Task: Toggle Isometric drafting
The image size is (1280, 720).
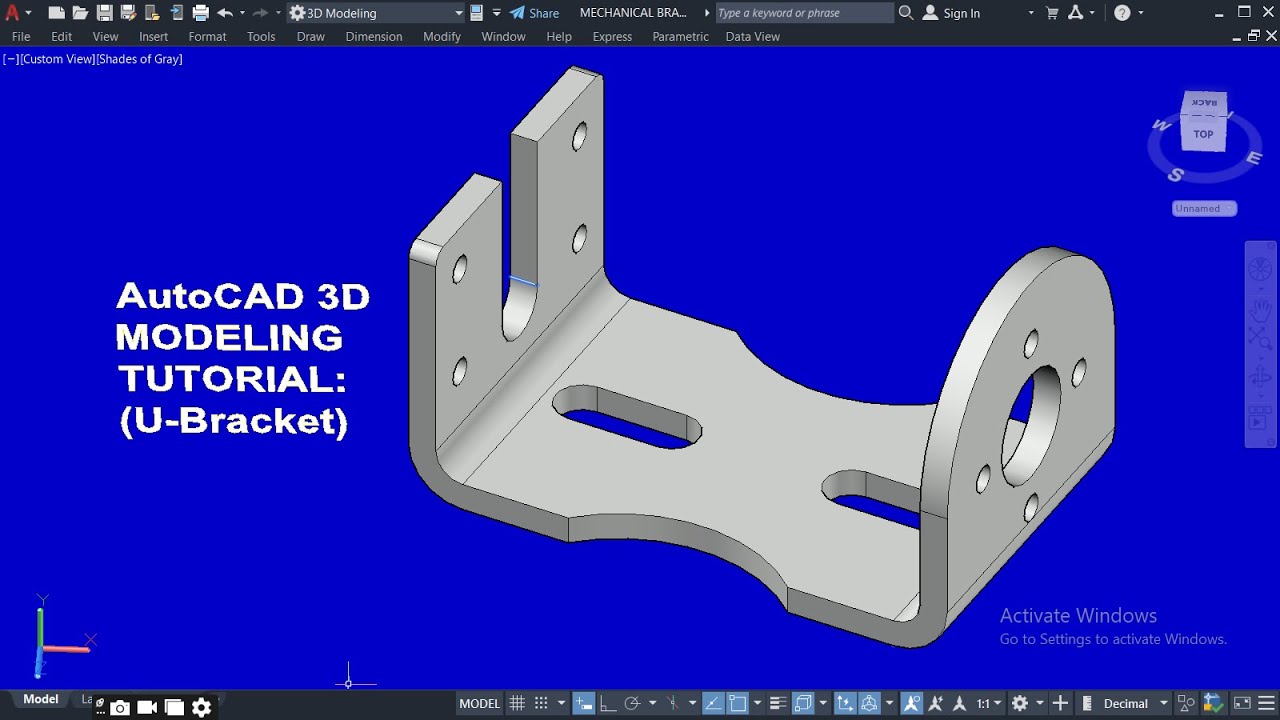Action: click(x=673, y=703)
